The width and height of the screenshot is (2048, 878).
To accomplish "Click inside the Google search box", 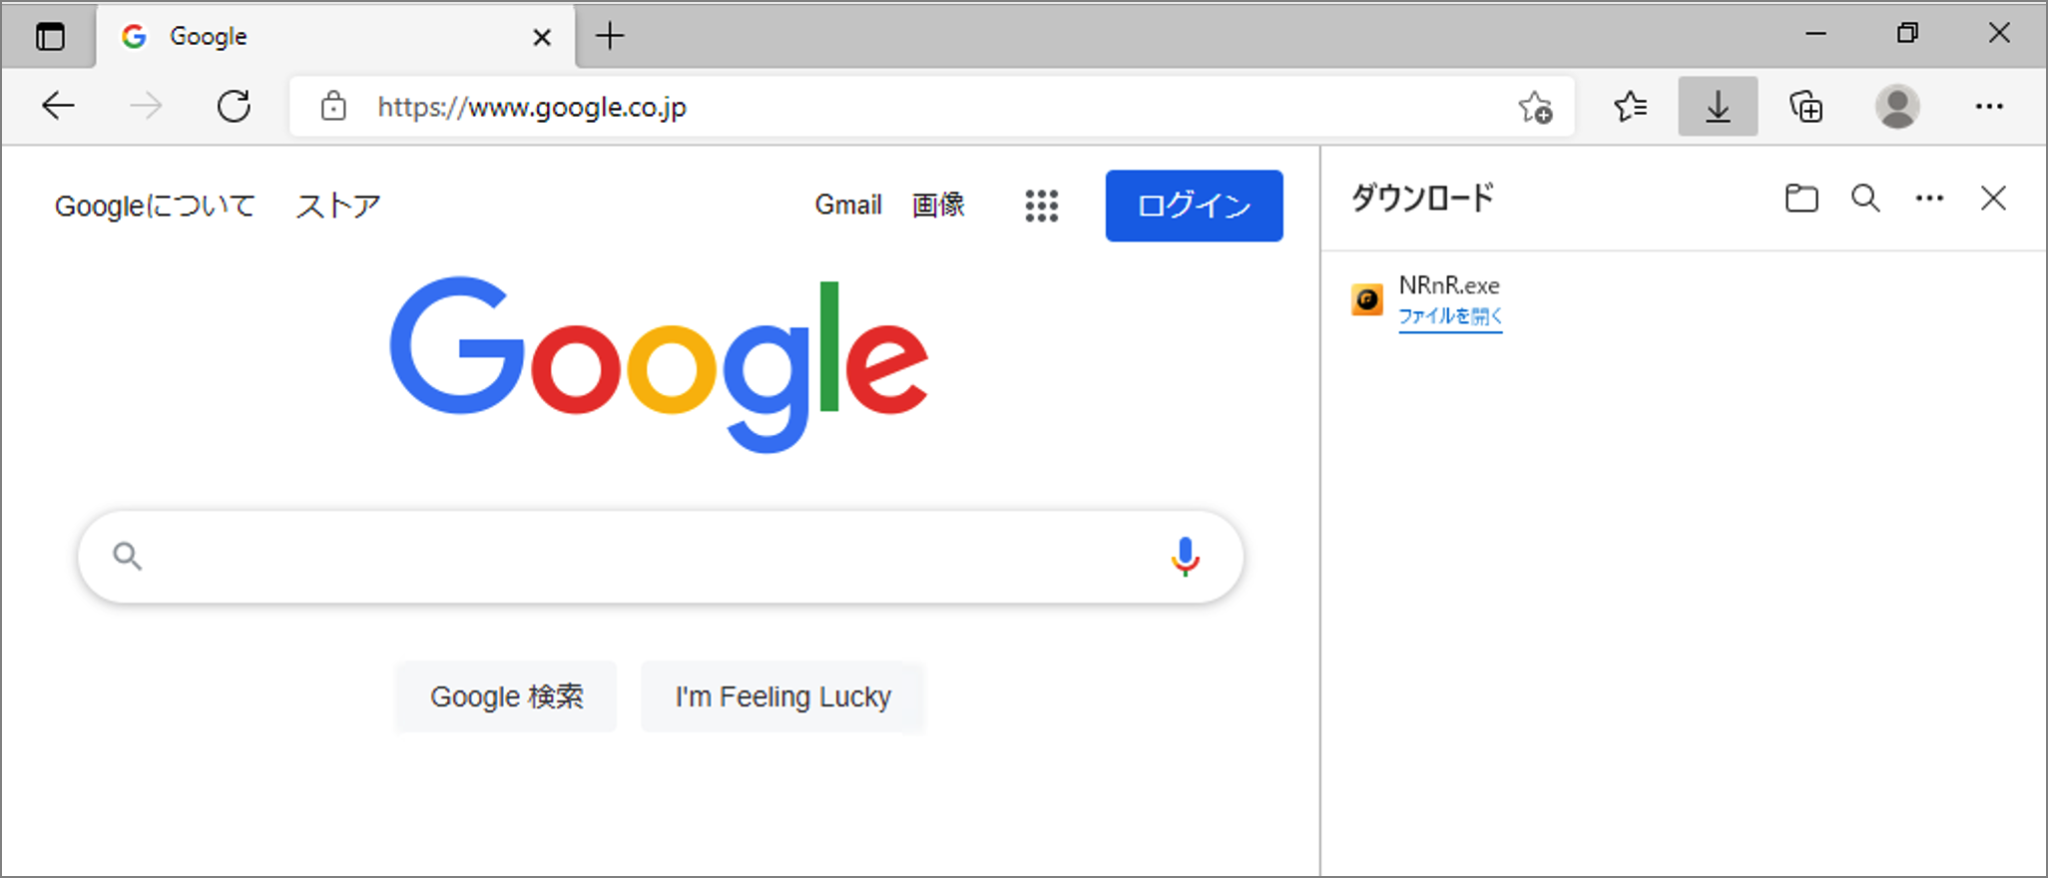I will 640,557.
